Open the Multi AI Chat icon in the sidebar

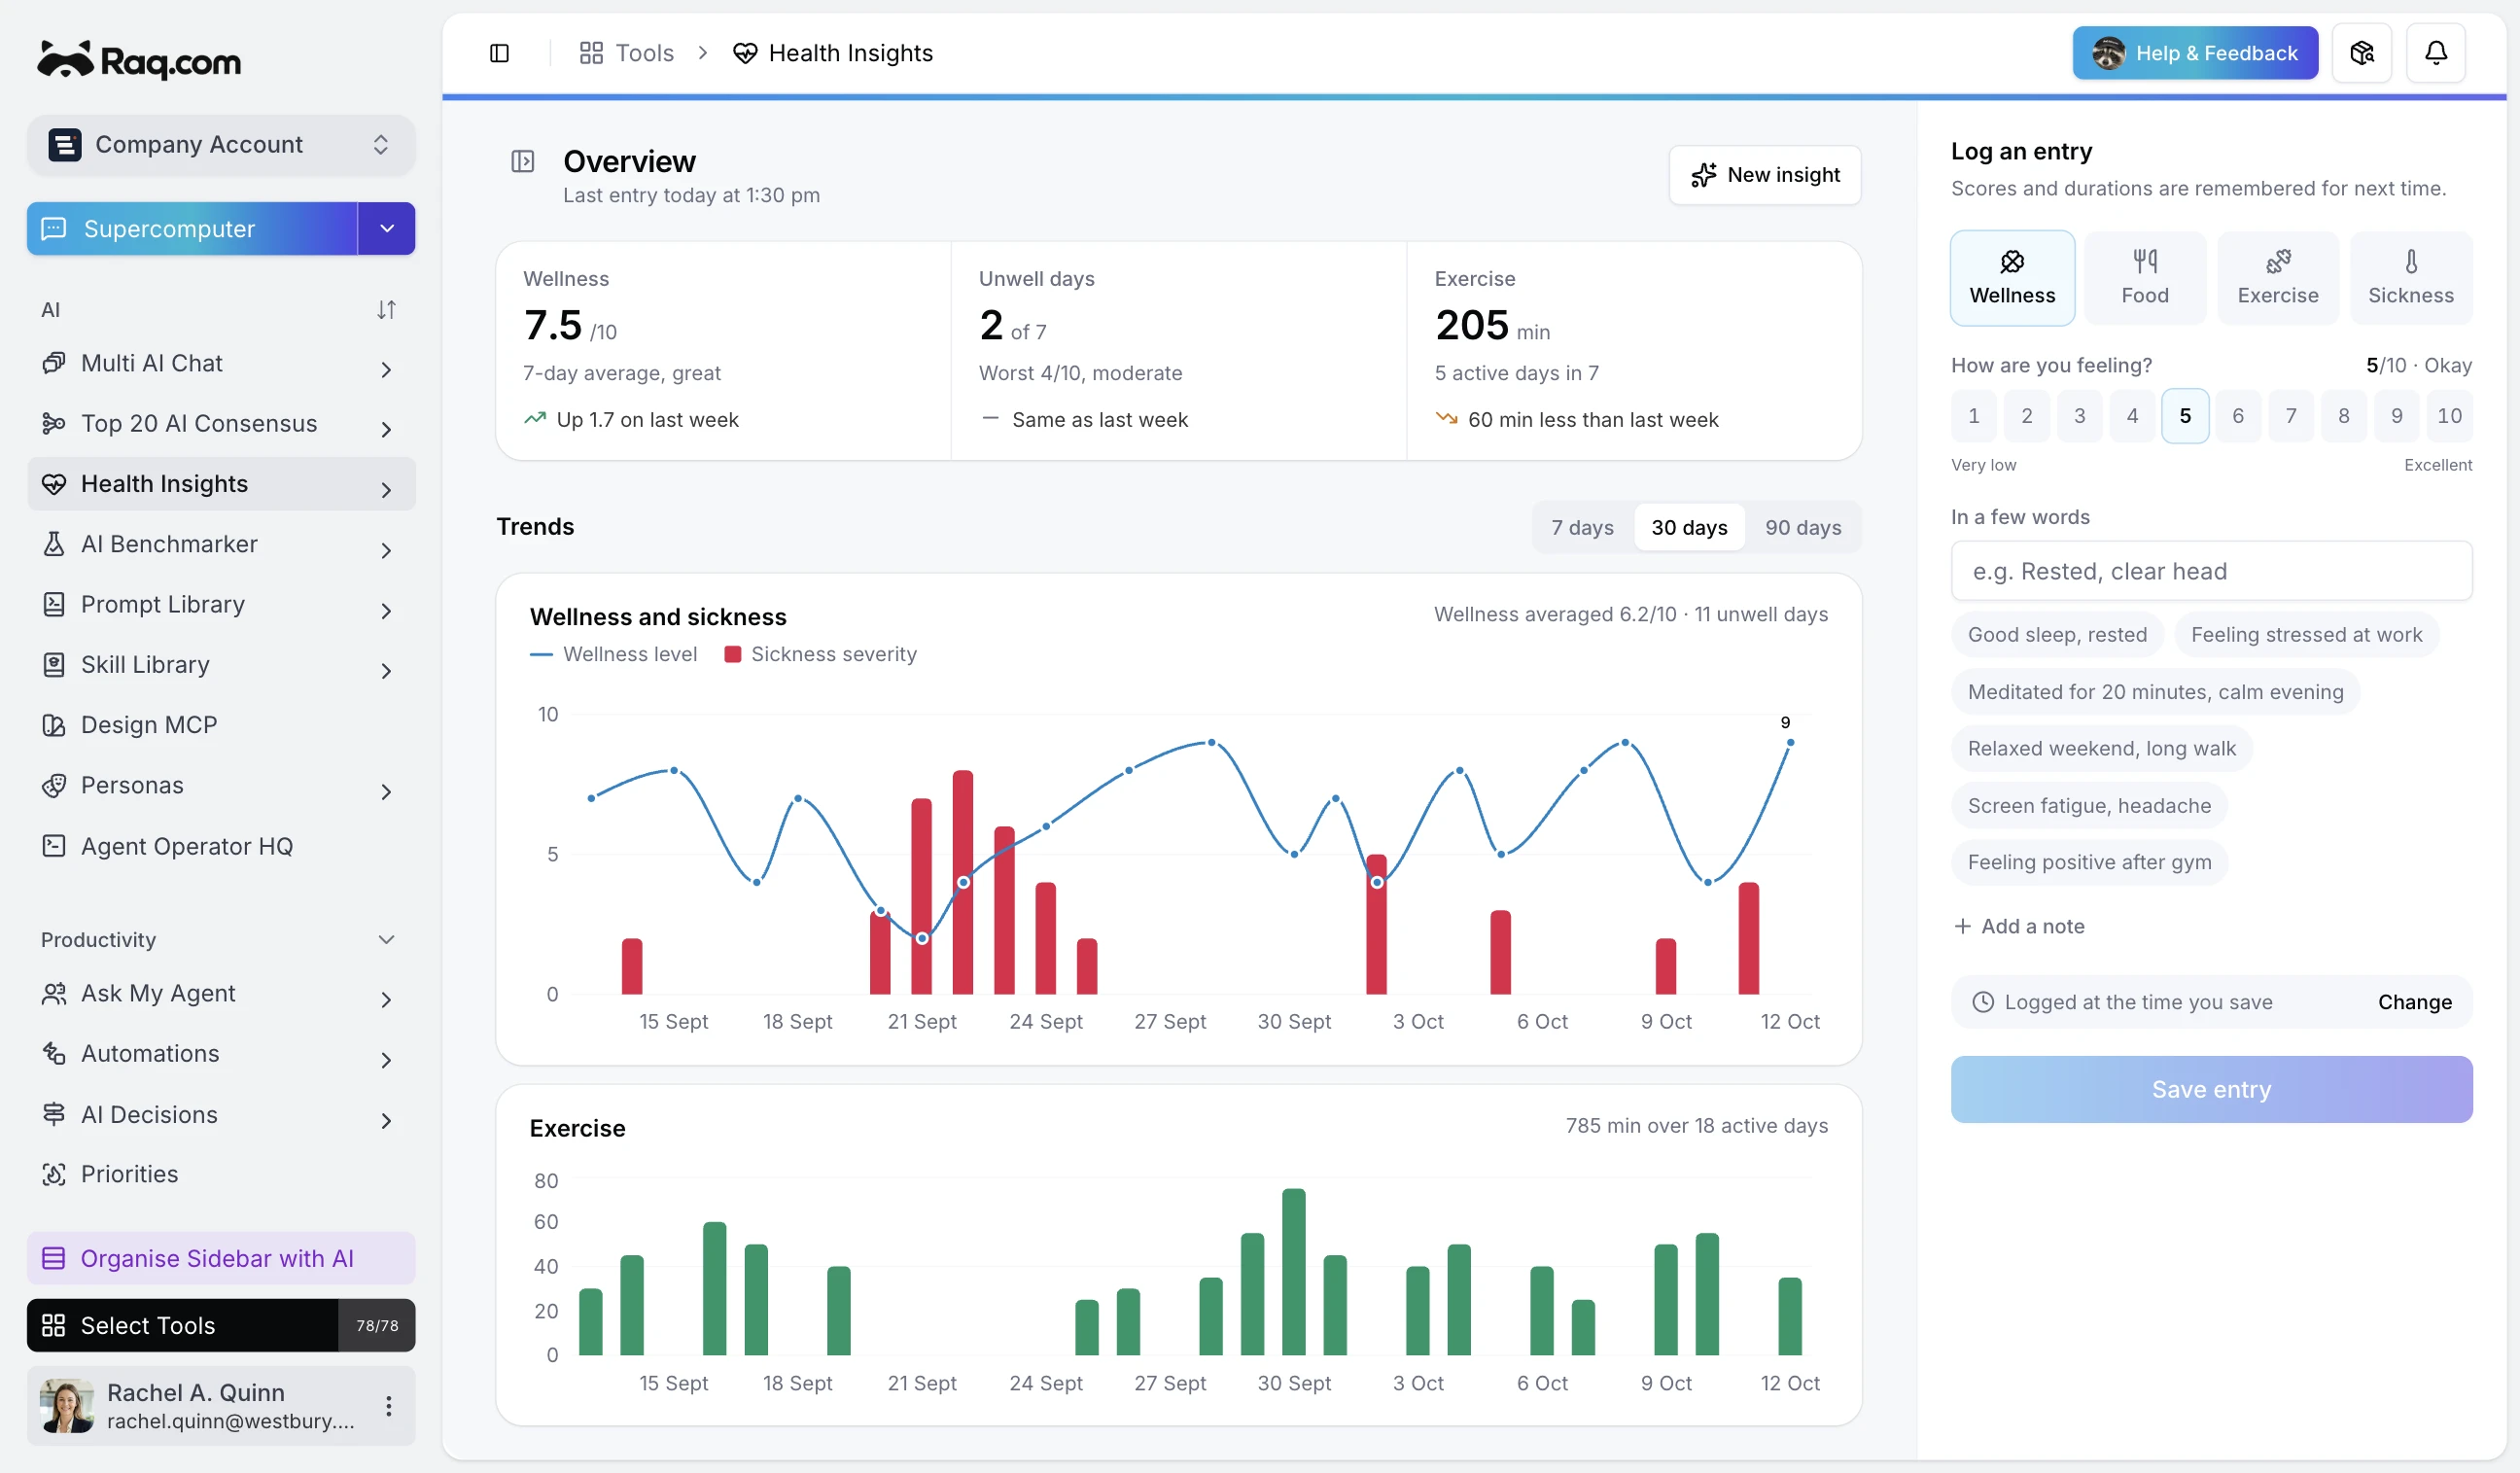[54, 363]
